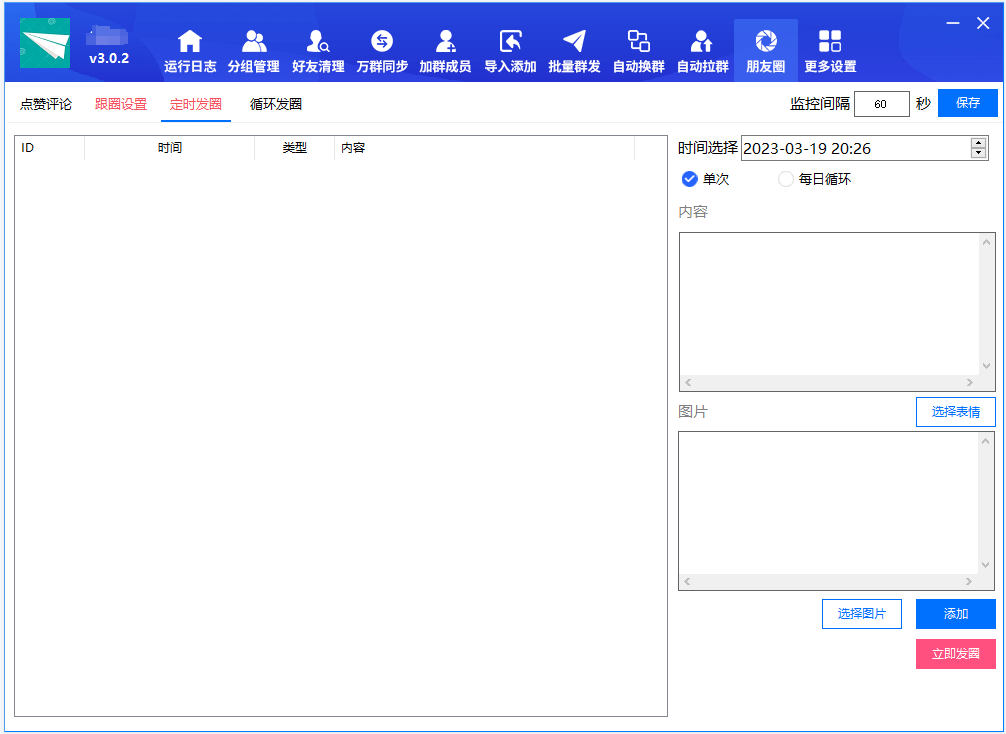Click the 选择图片 button
This screenshot has width=1006, height=734.
click(862, 614)
